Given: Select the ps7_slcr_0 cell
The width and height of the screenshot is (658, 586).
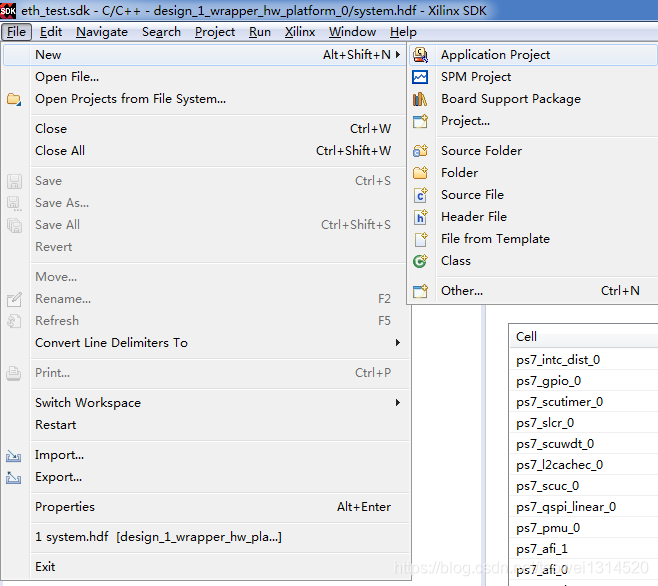Looking at the screenshot, I should [x=584, y=423].
